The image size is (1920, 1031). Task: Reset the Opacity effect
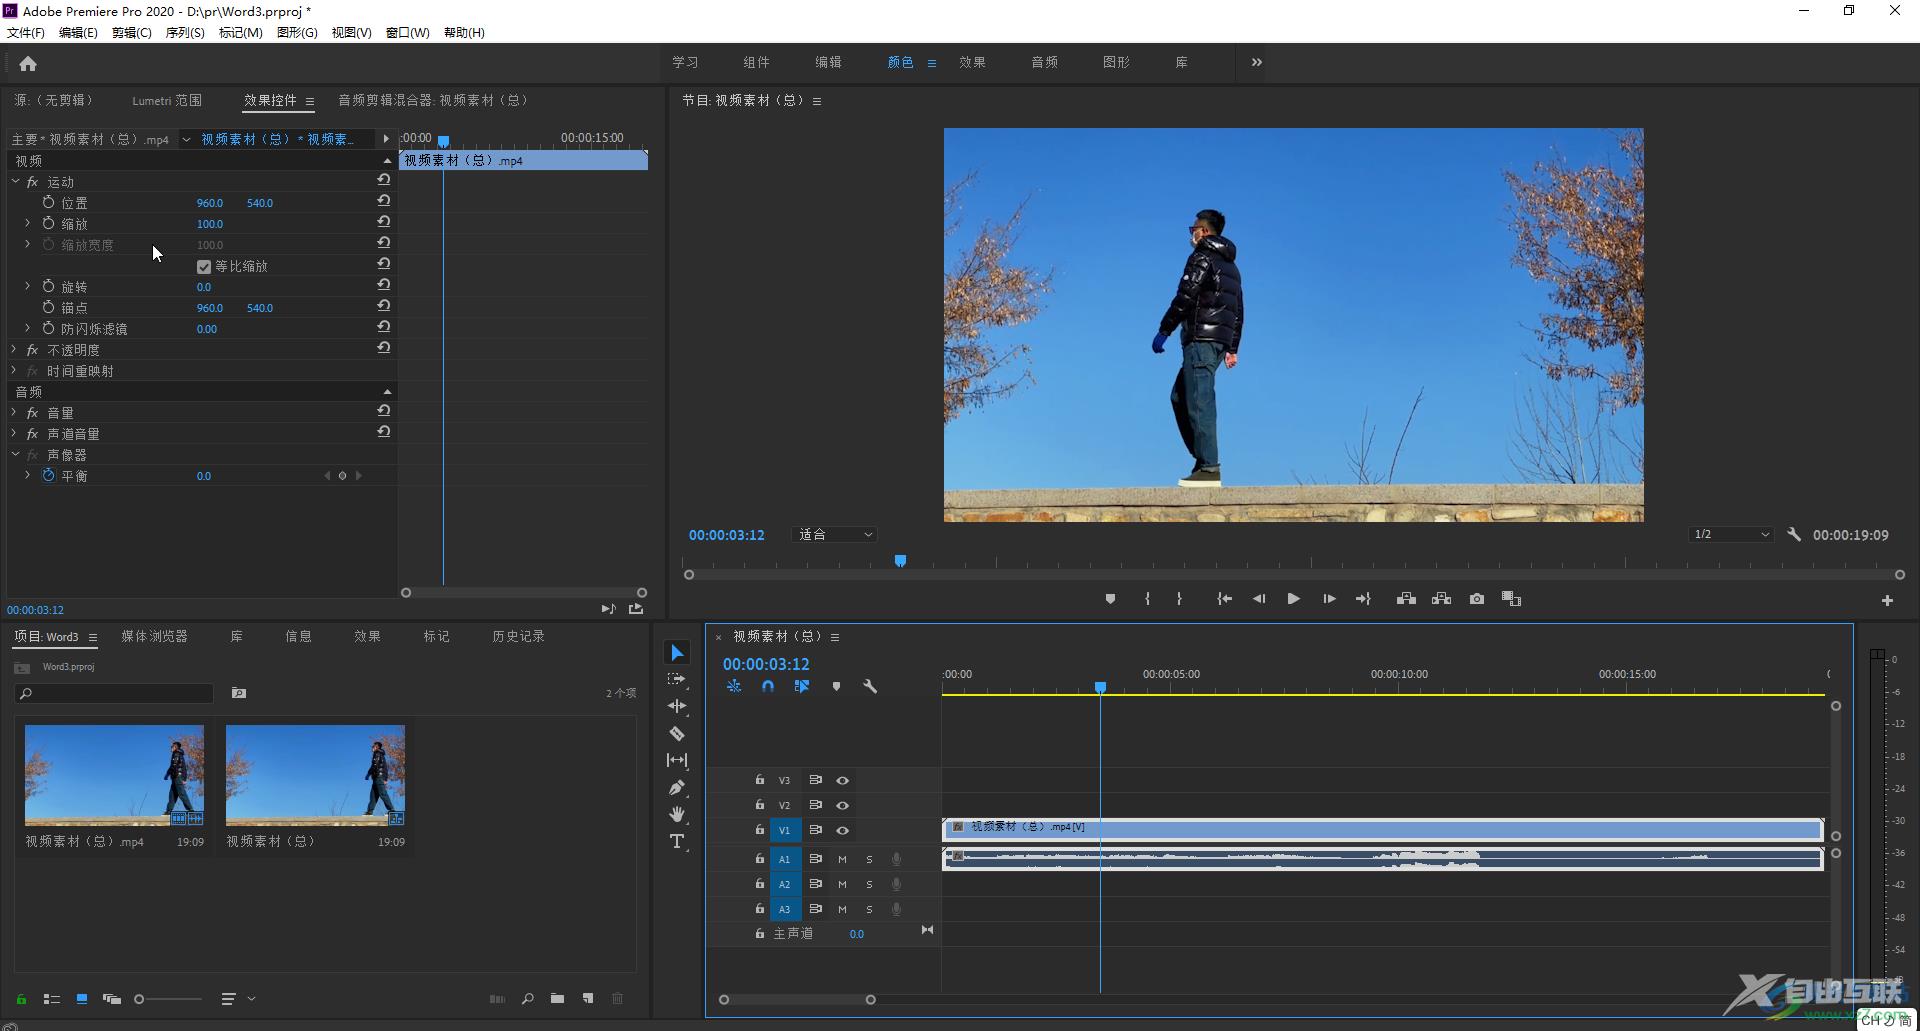coord(383,348)
